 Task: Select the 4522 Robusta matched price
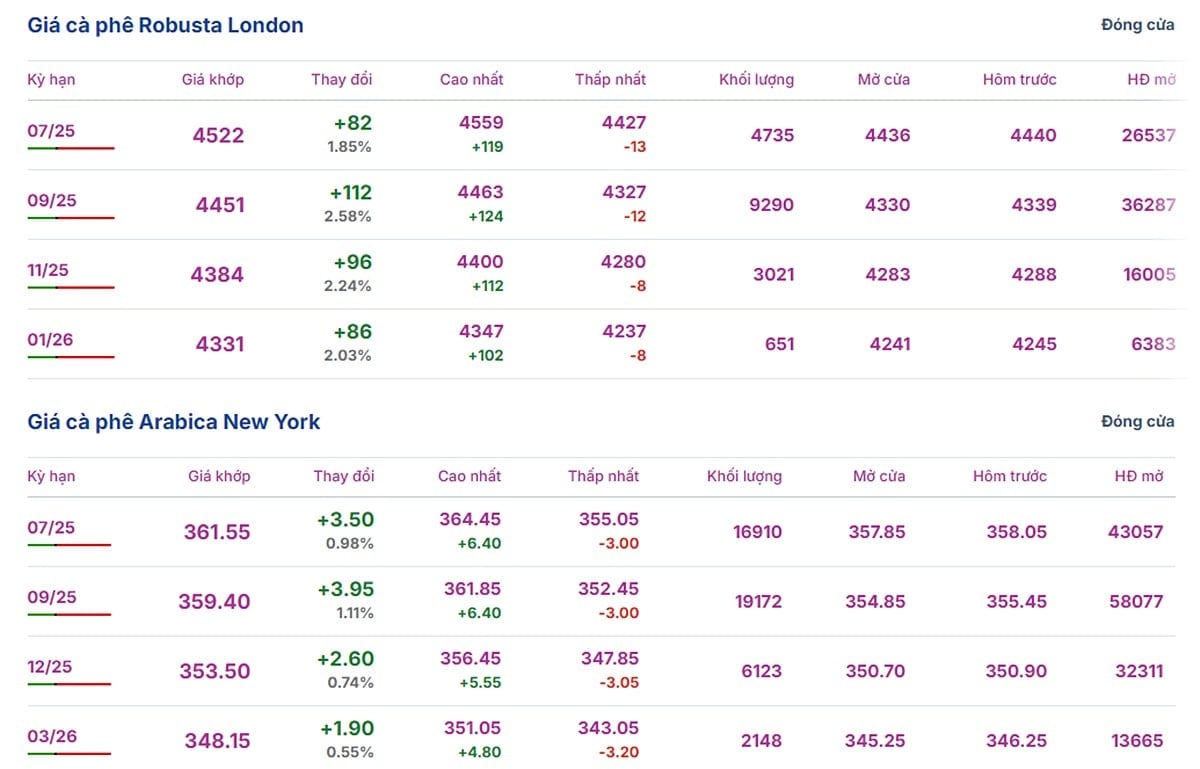click(218, 135)
